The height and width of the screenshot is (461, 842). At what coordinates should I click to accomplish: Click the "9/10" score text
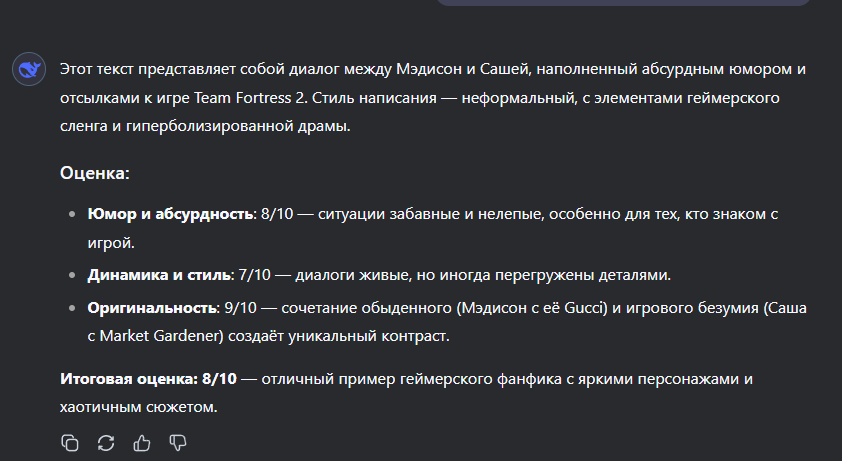pos(240,308)
